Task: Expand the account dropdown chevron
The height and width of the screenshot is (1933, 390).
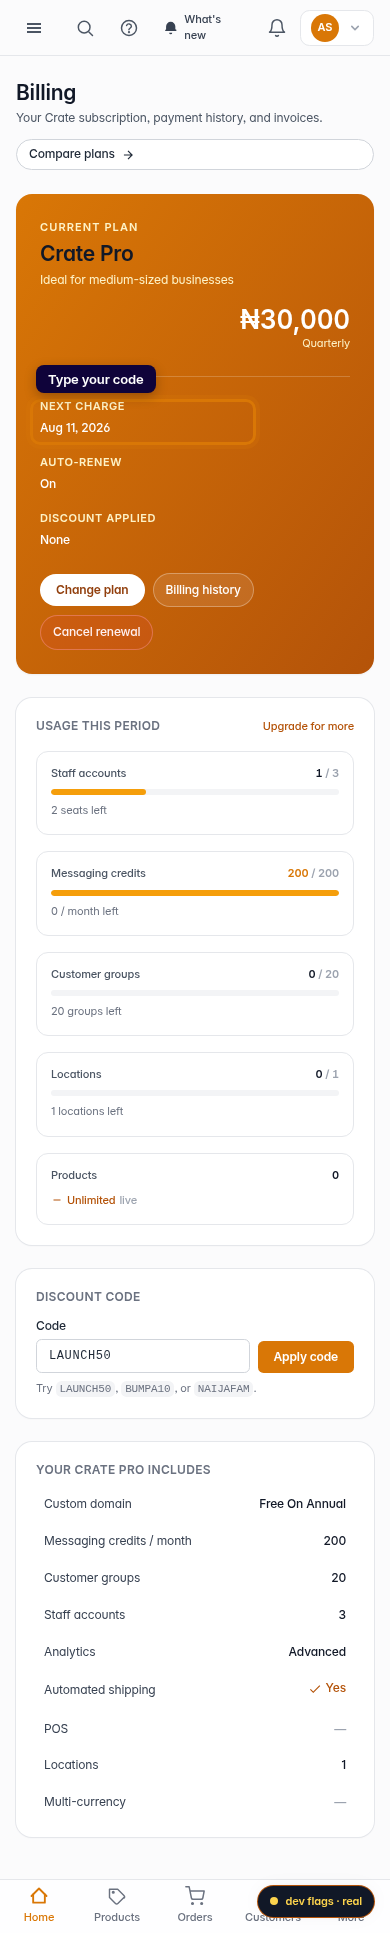Action: [354, 28]
